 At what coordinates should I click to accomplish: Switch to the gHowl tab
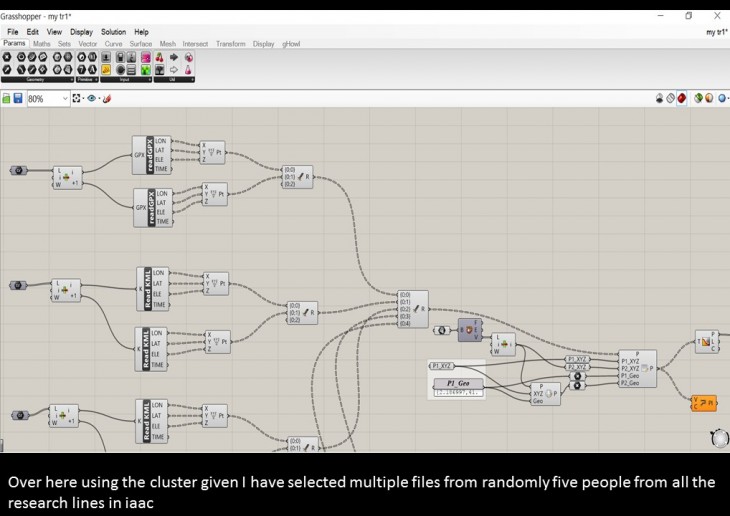pos(291,44)
